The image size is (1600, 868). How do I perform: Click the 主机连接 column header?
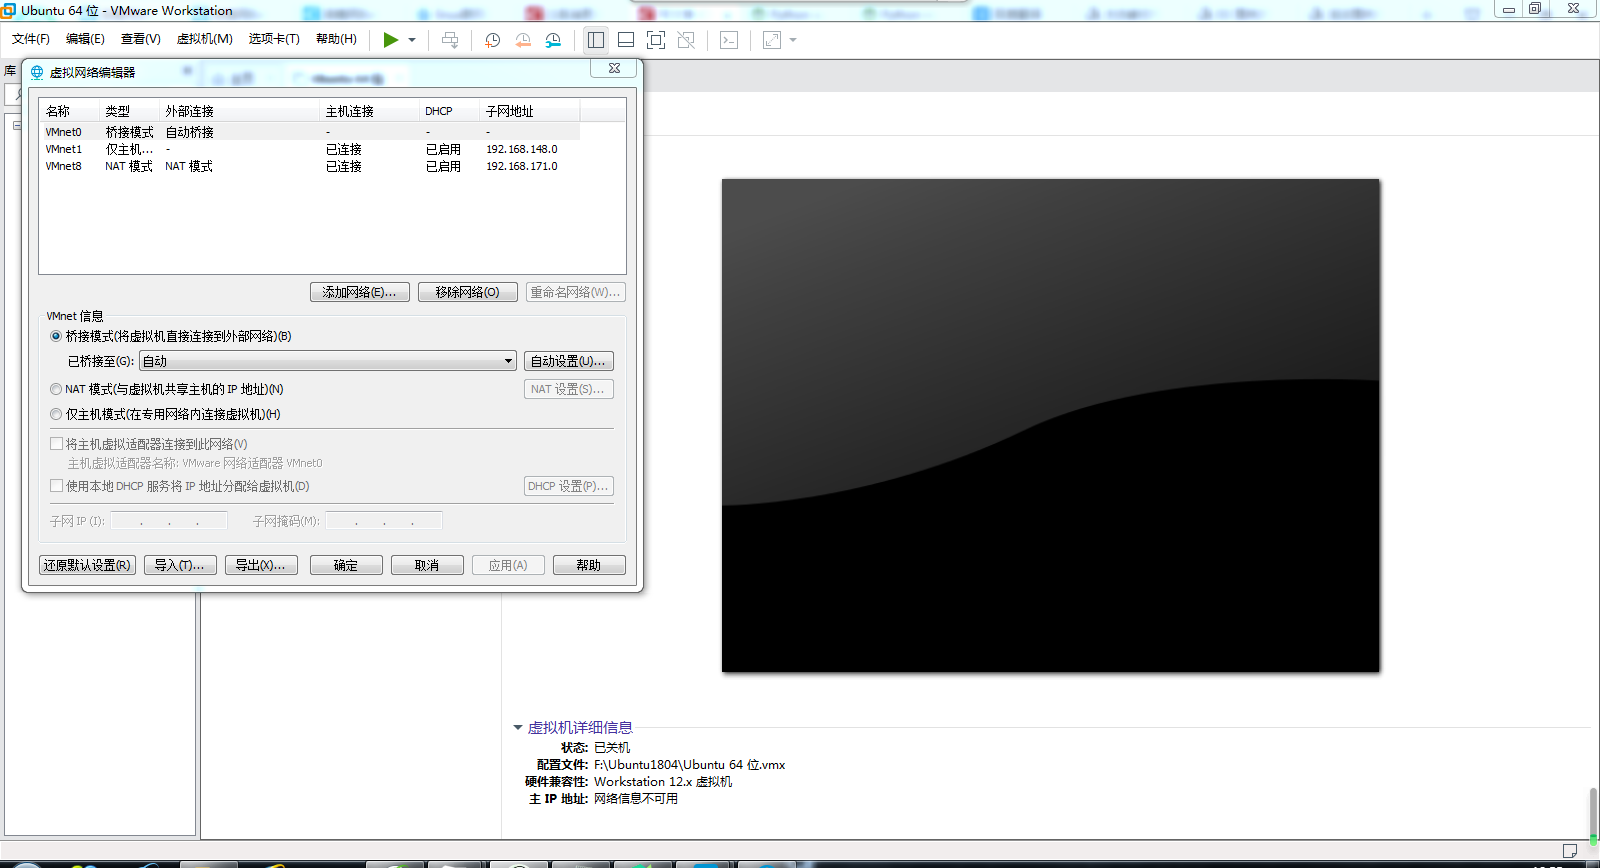point(370,111)
